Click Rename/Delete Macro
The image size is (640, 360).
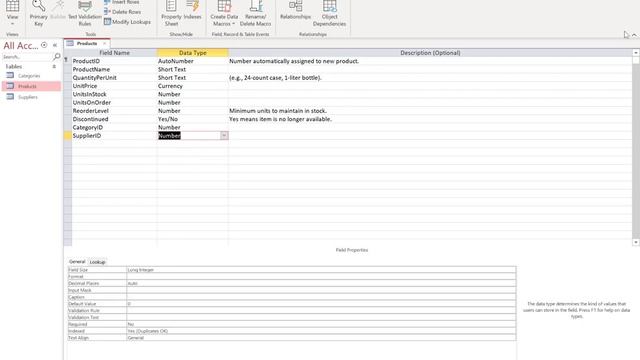[x=256, y=13]
